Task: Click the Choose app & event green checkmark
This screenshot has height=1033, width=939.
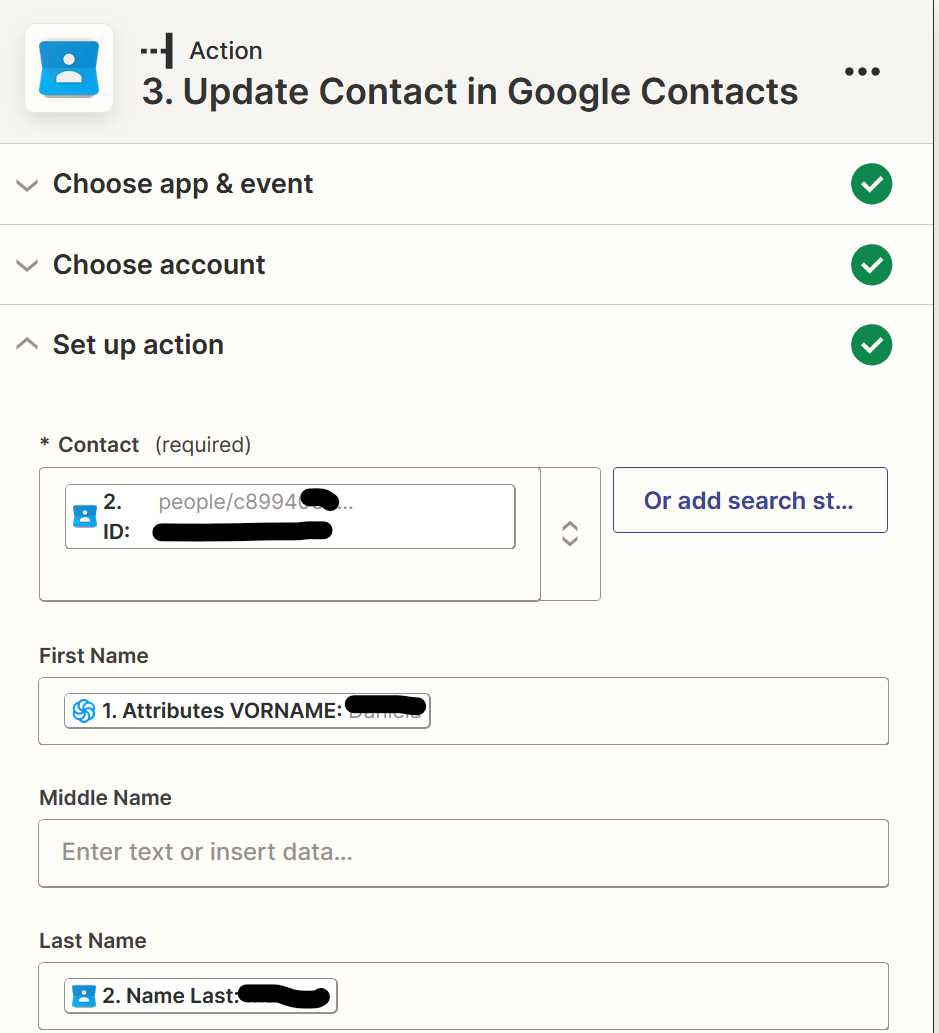Action: point(871,184)
